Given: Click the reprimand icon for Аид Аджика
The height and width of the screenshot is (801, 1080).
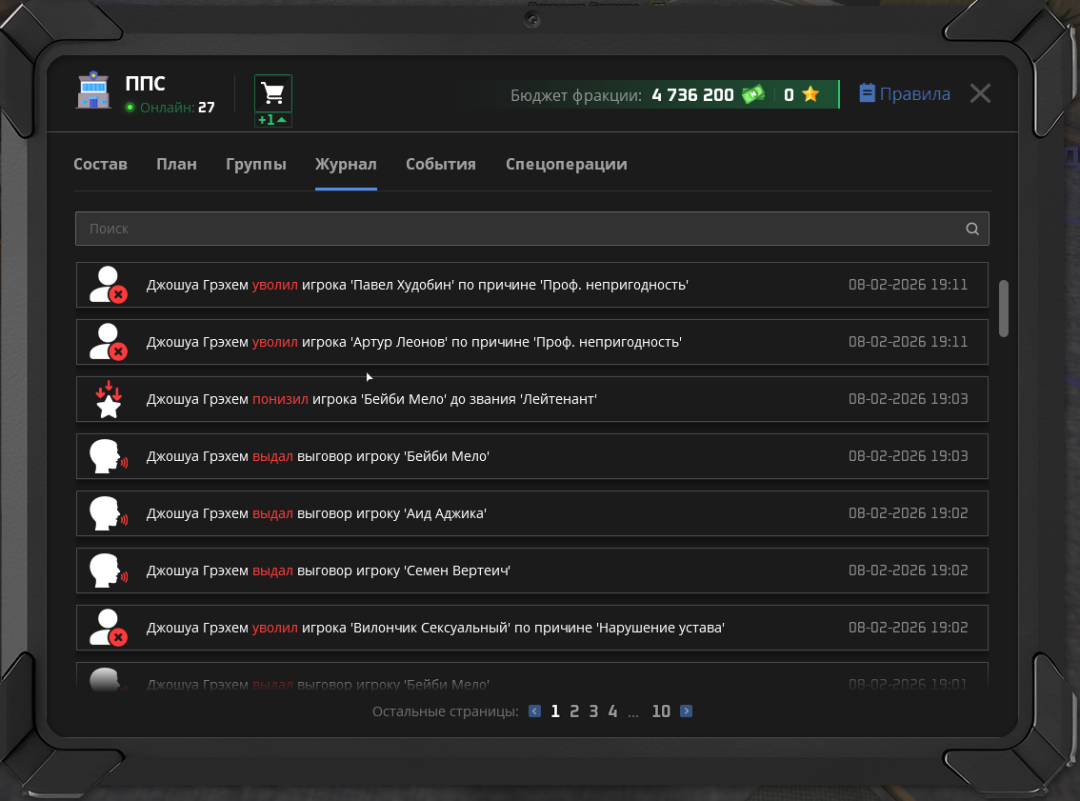Looking at the screenshot, I should click(x=107, y=514).
